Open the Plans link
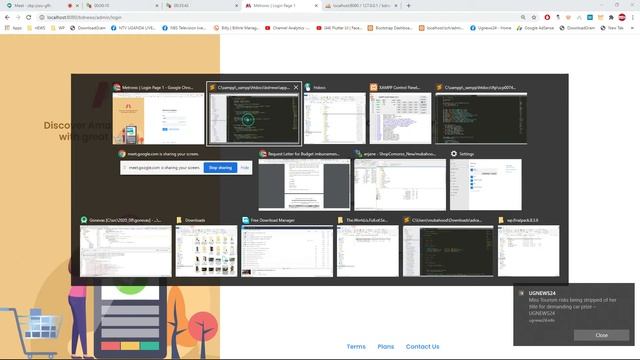 (x=386, y=347)
